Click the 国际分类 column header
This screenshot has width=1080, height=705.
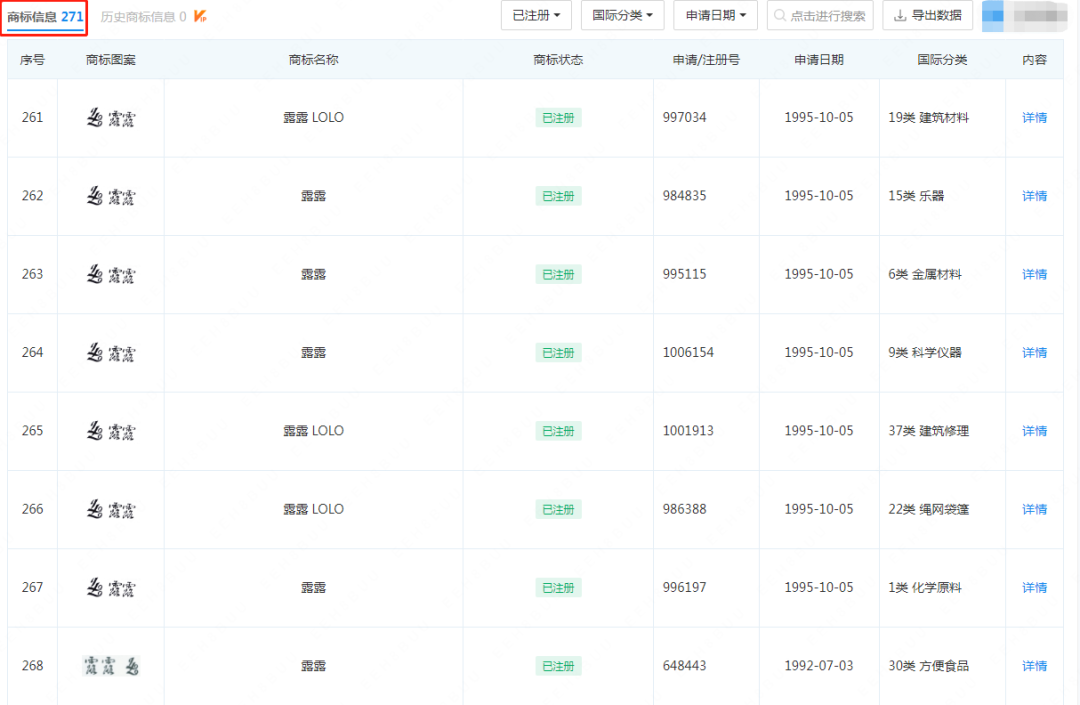pyautogui.click(x=942, y=60)
